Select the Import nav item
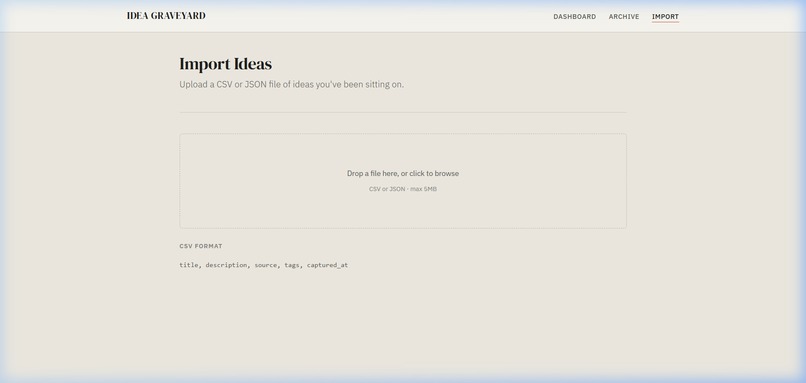This screenshot has height=383, width=806. tap(665, 16)
